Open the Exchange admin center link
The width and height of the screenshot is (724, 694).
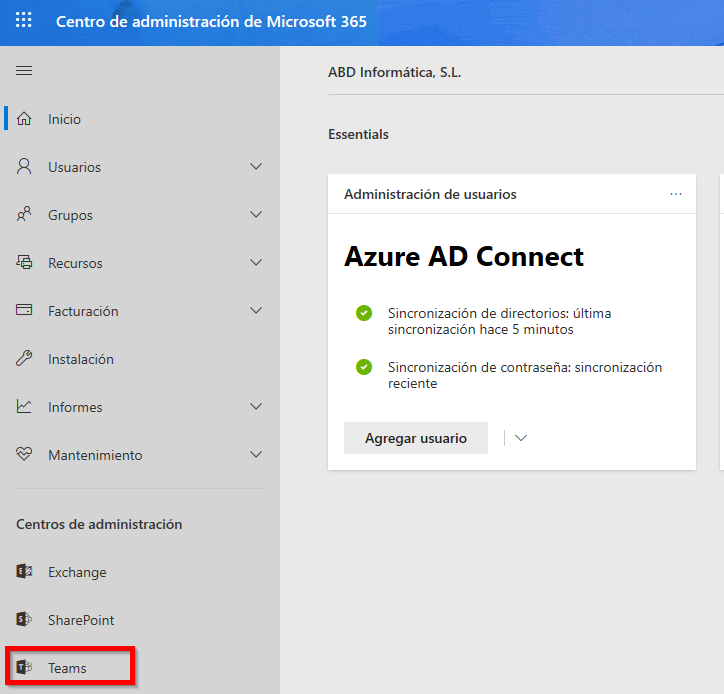77,573
